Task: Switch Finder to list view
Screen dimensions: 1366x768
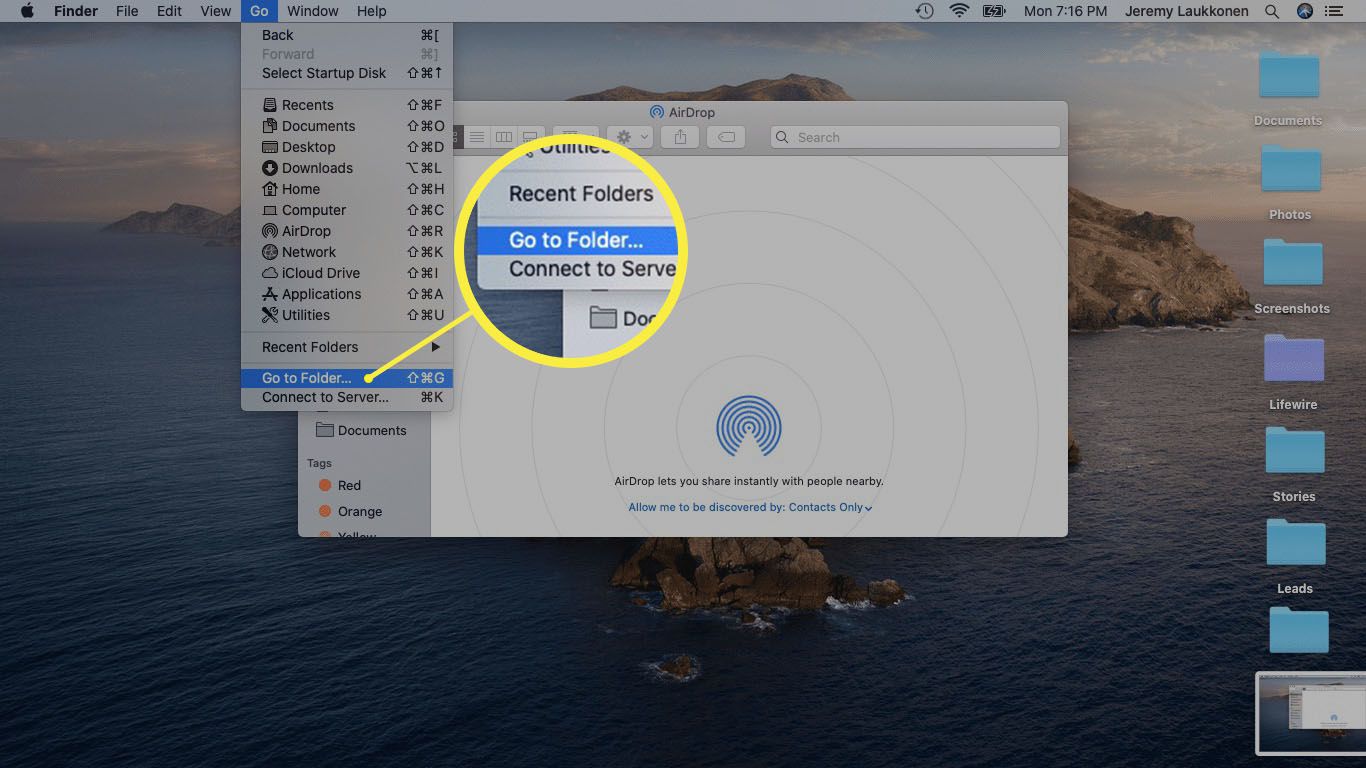Action: [478, 137]
